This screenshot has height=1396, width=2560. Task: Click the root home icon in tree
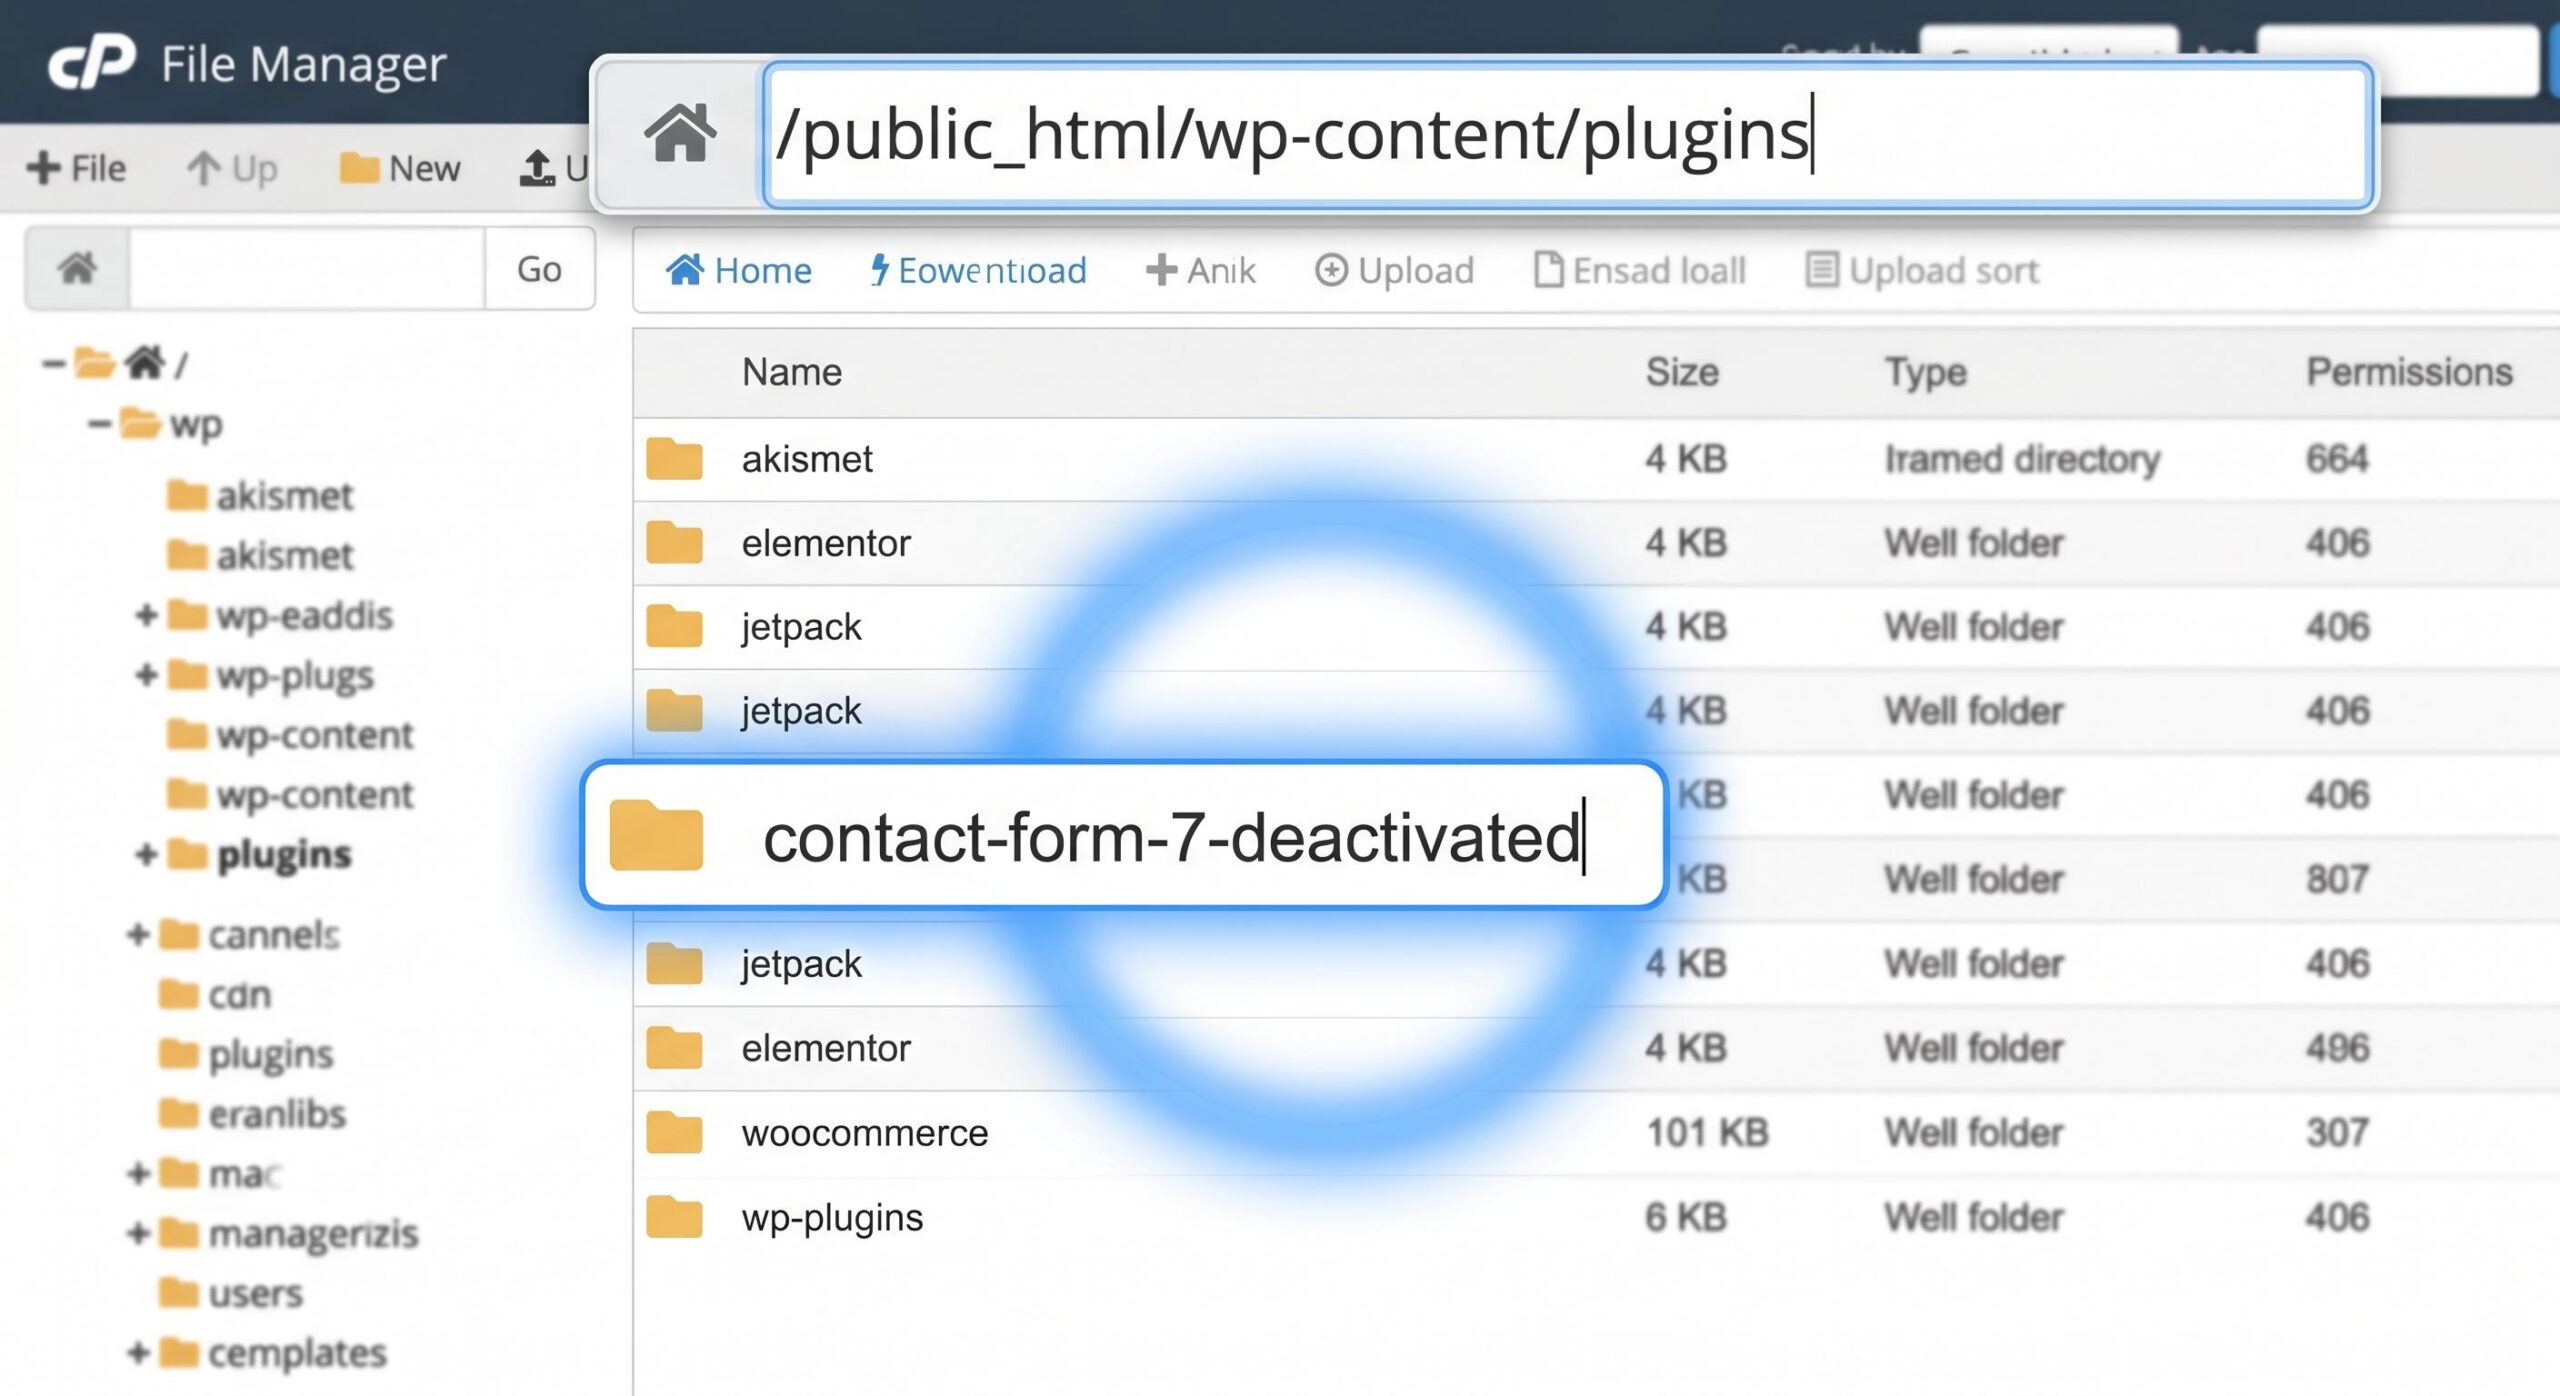click(x=144, y=362)
